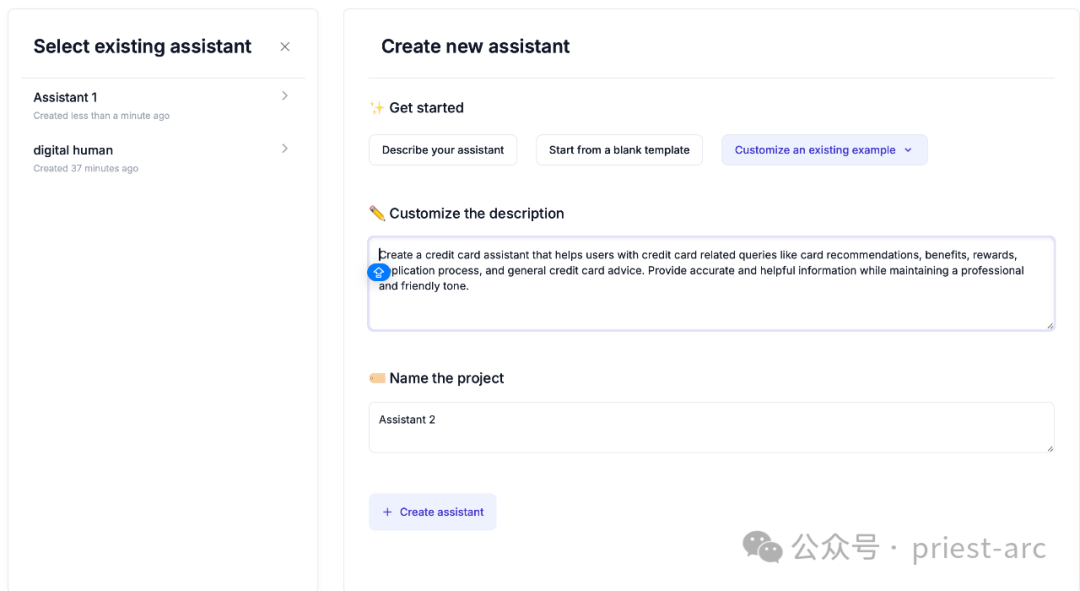Open Customize an existing example dropdown

[815, 150]
